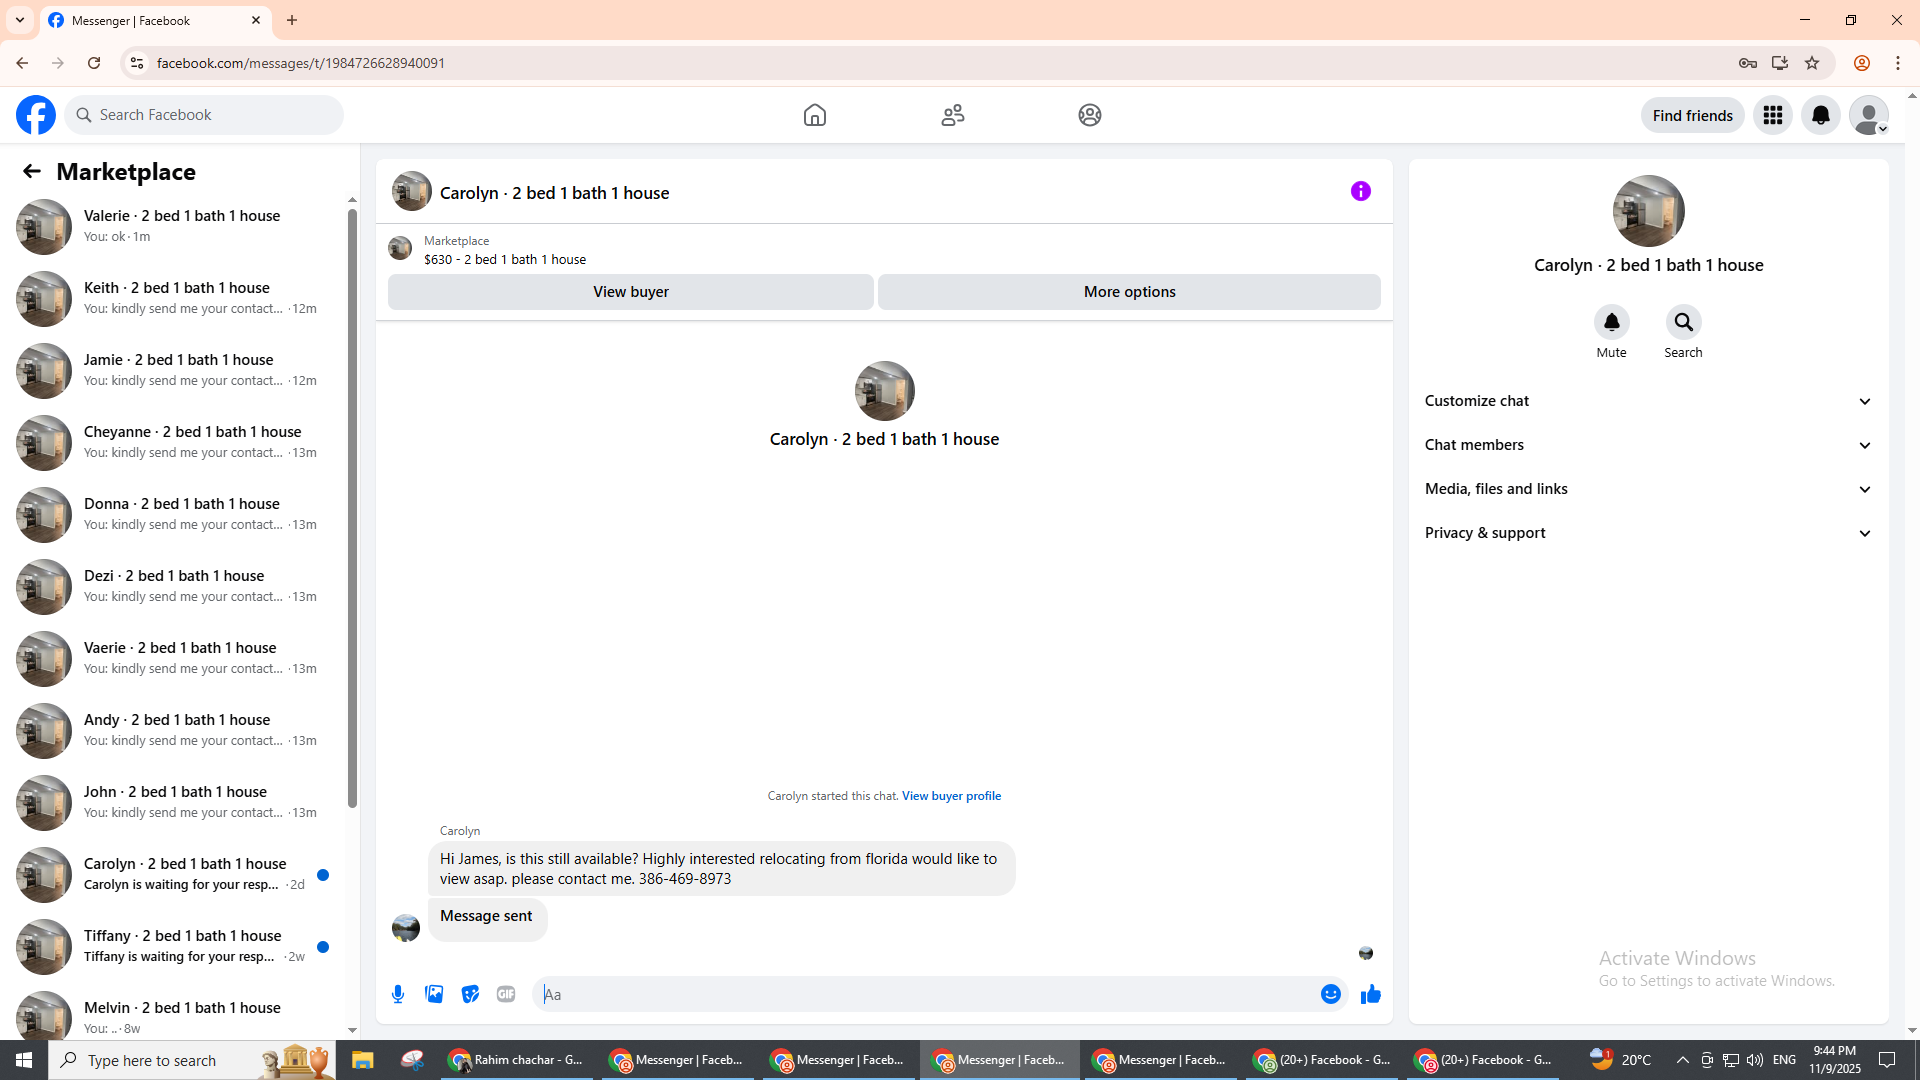Send a thumbs-up like

coord(1371,994)
